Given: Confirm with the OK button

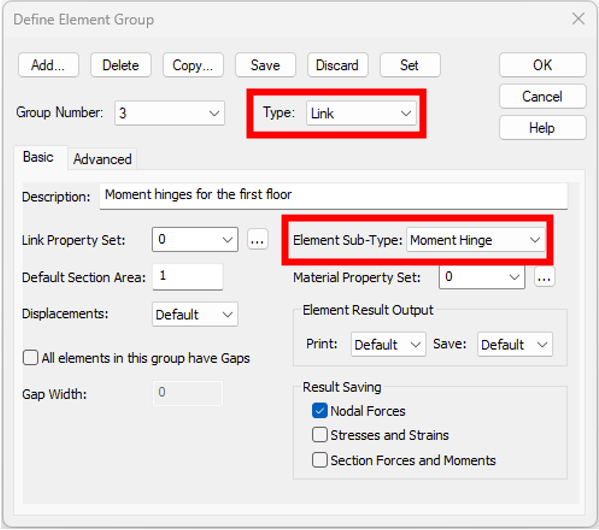Looking at the screenshot, I should point(542,65).
